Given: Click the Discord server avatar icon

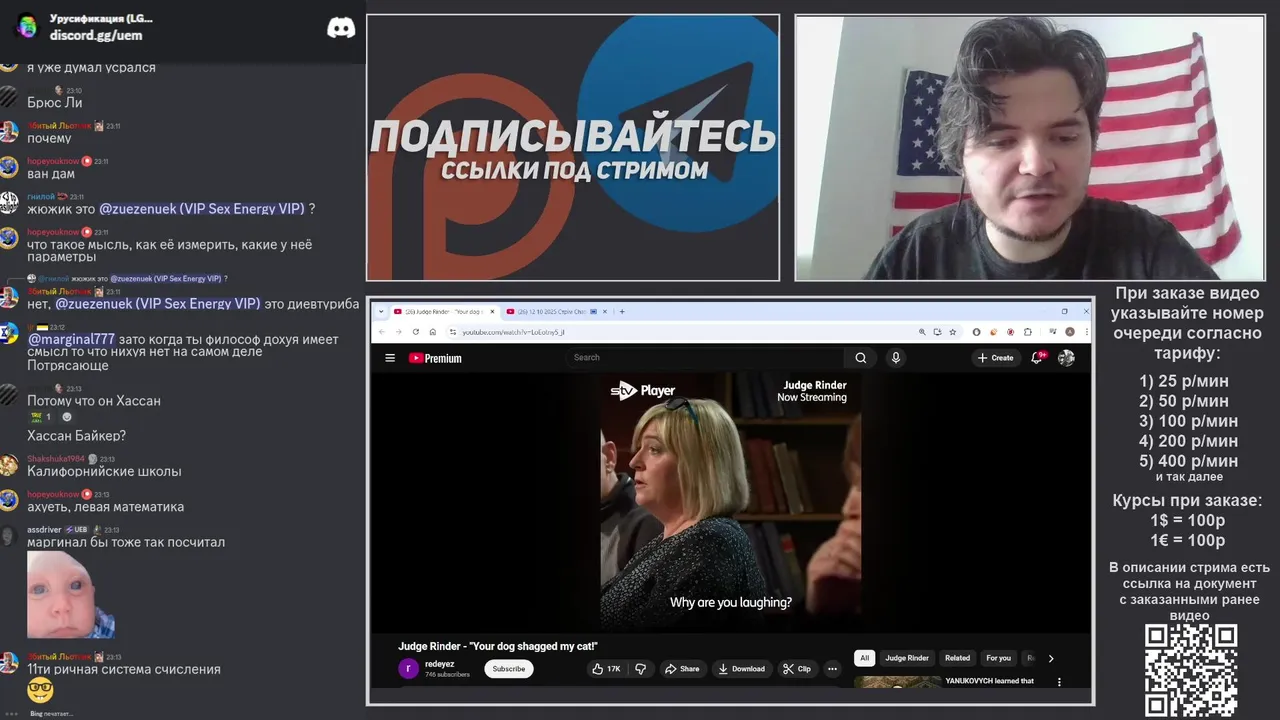Looking at the screenshot, I should click(27, 27).
